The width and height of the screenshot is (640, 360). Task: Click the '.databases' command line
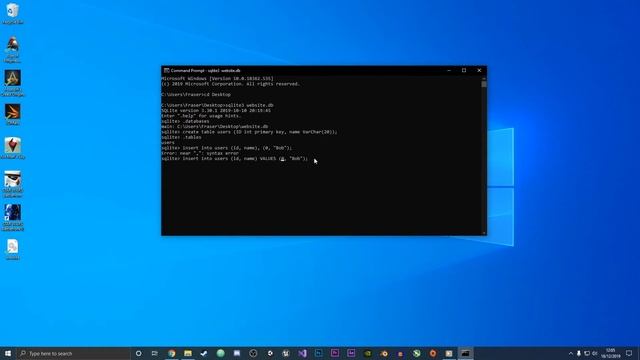pos(185,121)
